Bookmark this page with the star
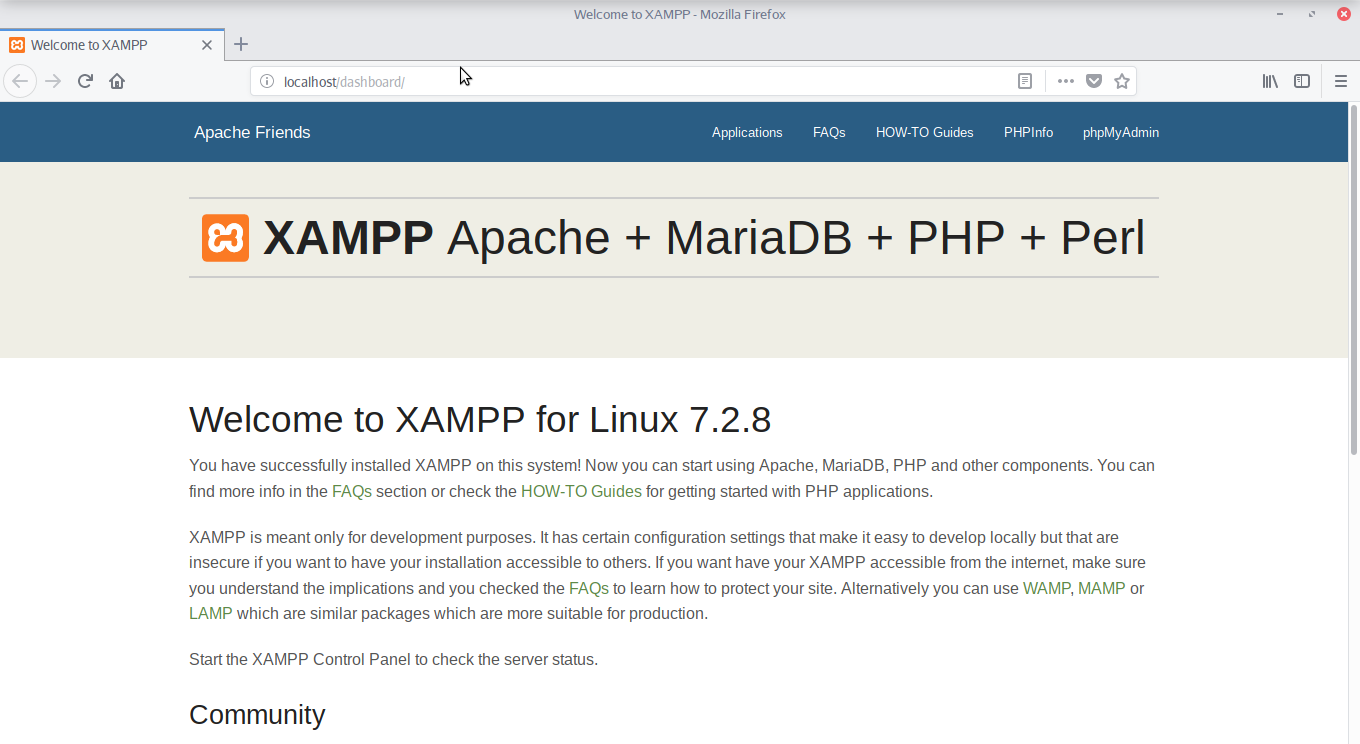The height and width of the screenshot is (744, 1360). pos(1122,81)
